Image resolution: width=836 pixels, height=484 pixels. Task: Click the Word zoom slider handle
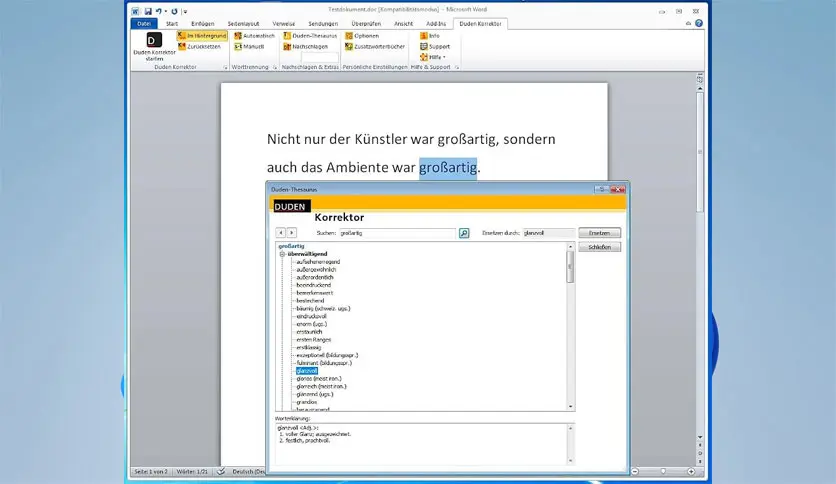click(x=663, y=471)
